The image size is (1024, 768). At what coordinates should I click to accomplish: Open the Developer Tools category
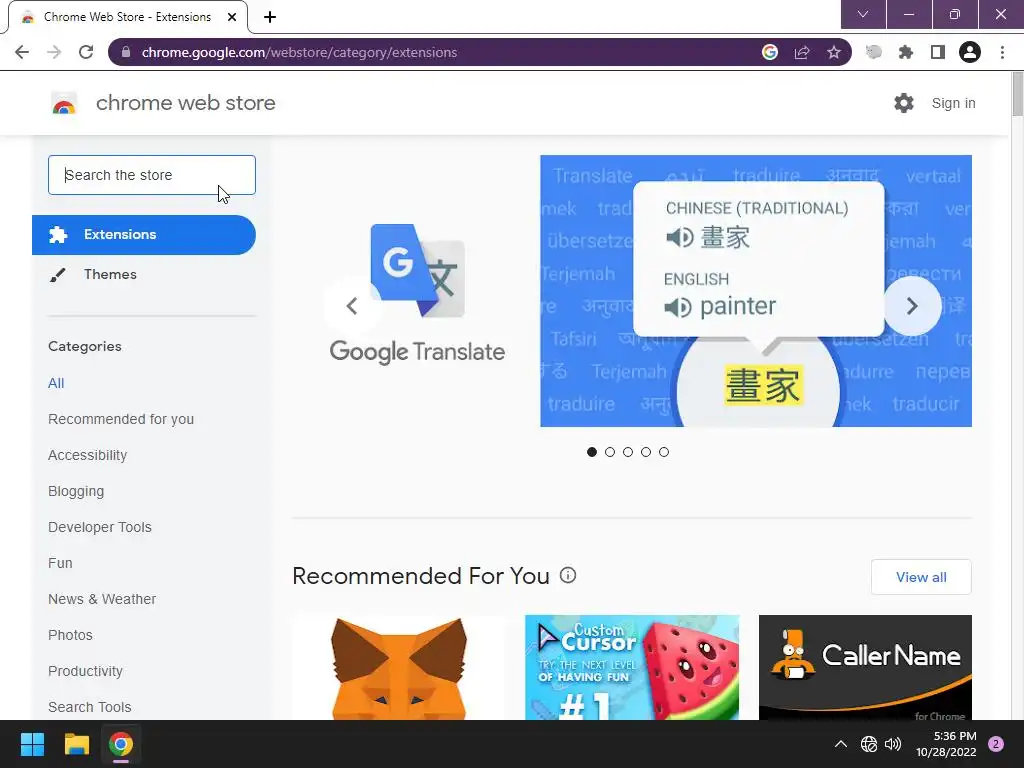[100, 527]
